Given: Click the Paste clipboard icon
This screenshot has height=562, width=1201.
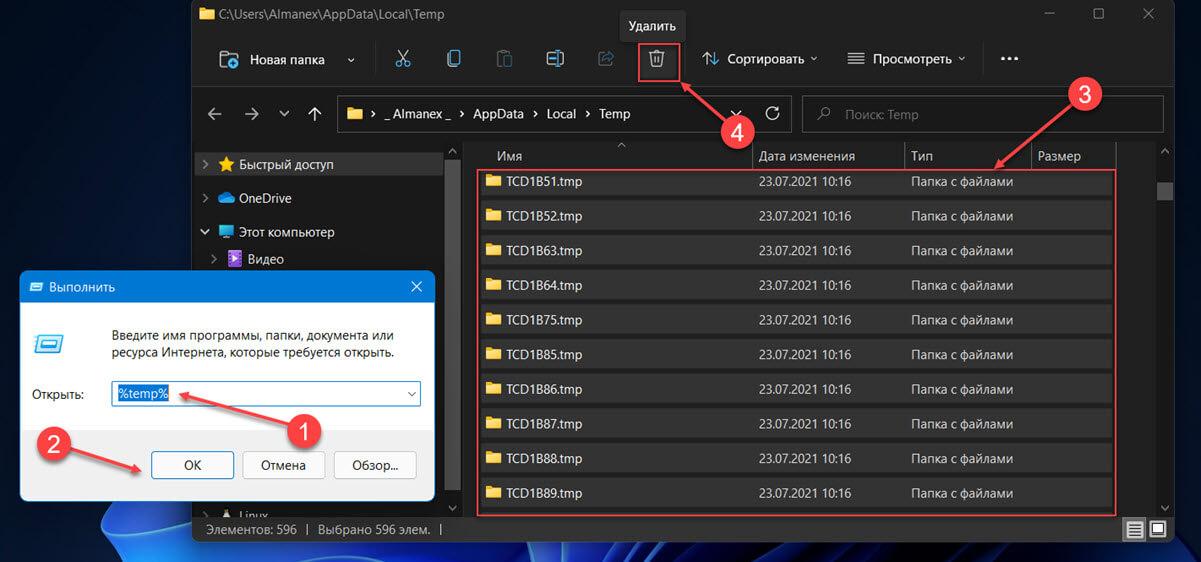Looking at the screenshot, I should click(x=505, y=59).
